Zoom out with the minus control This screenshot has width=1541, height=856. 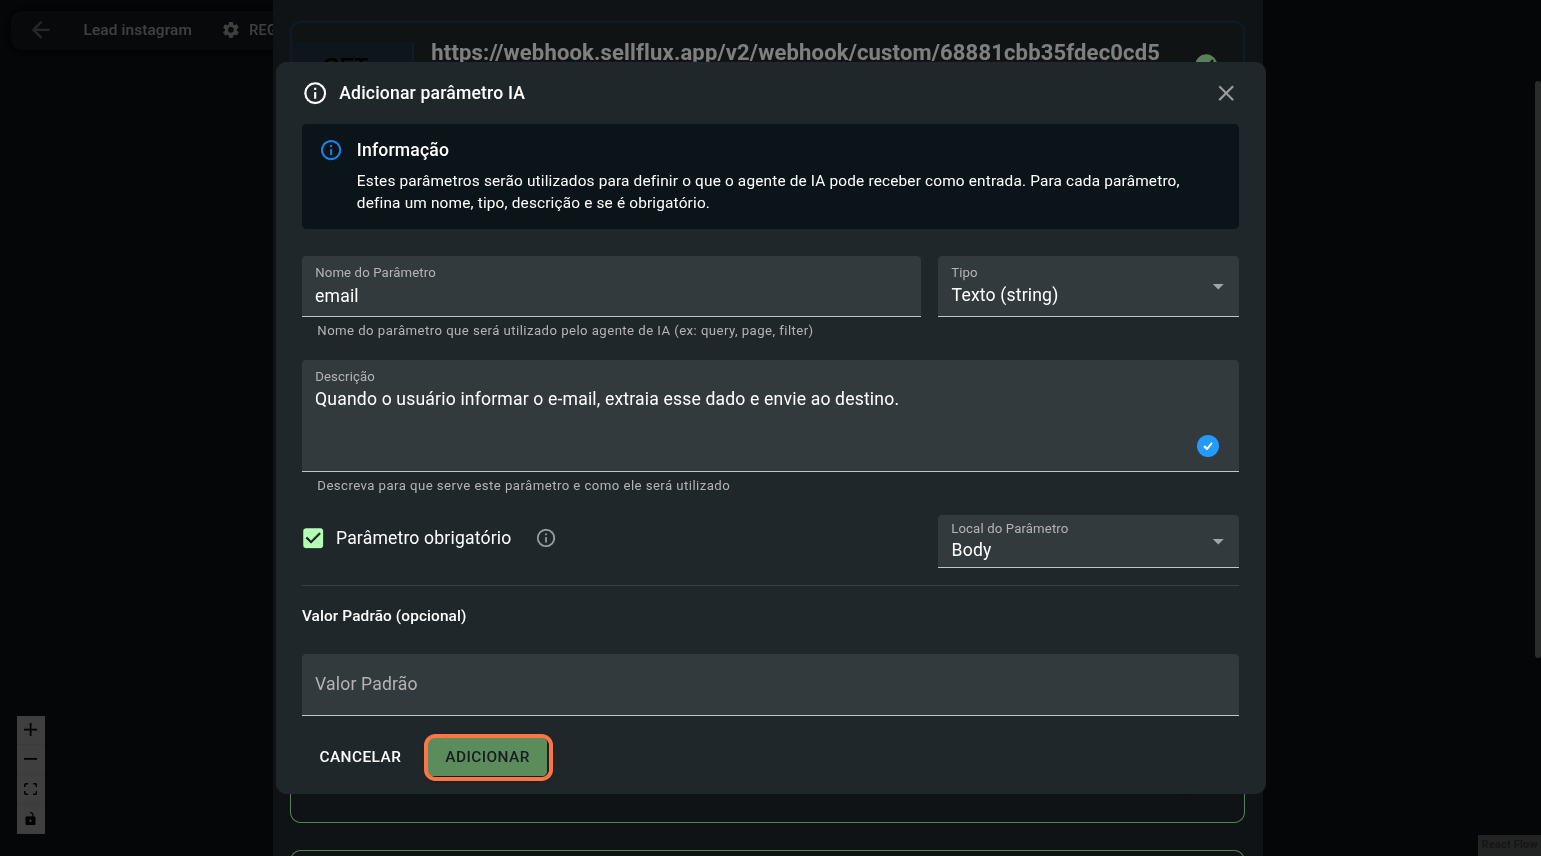click(31, 759)
